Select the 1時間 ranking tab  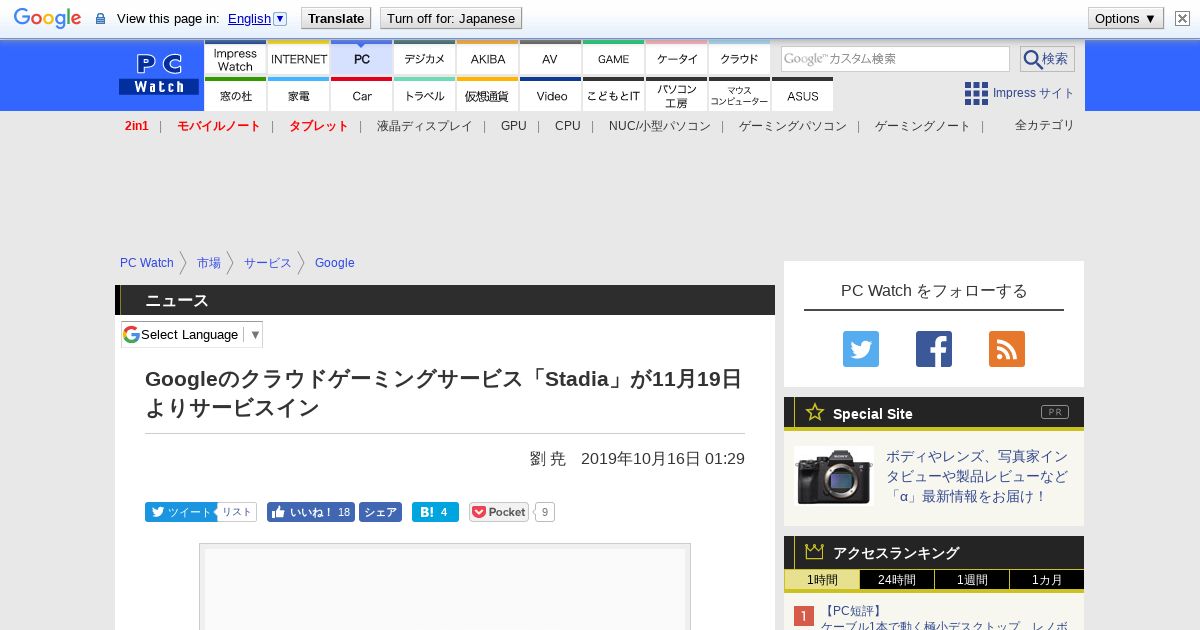[822, 580]
